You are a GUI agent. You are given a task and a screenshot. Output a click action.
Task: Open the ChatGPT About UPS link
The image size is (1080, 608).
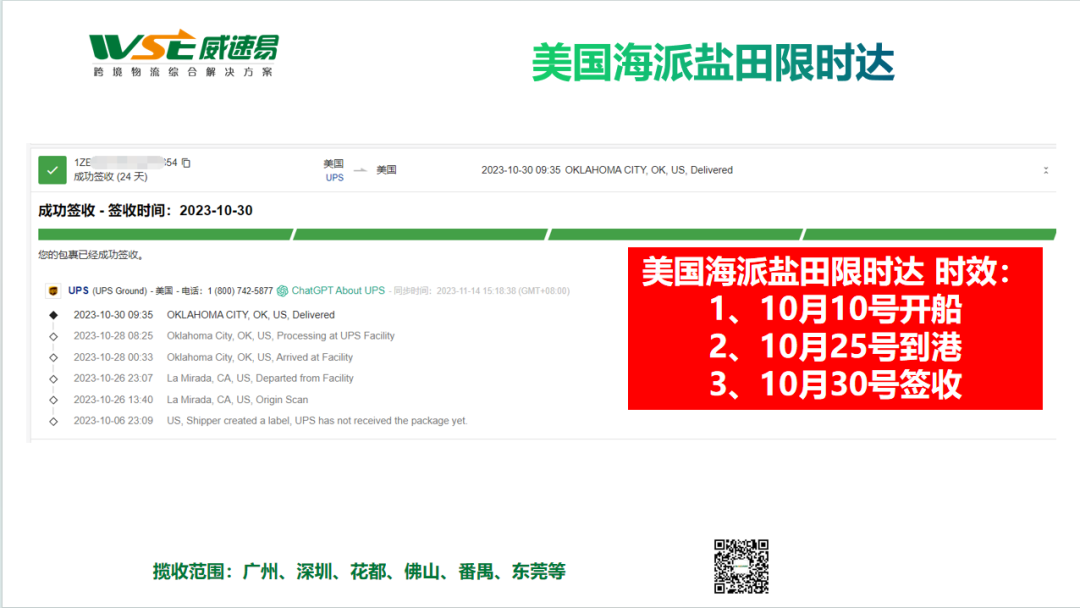coord(338,291)
